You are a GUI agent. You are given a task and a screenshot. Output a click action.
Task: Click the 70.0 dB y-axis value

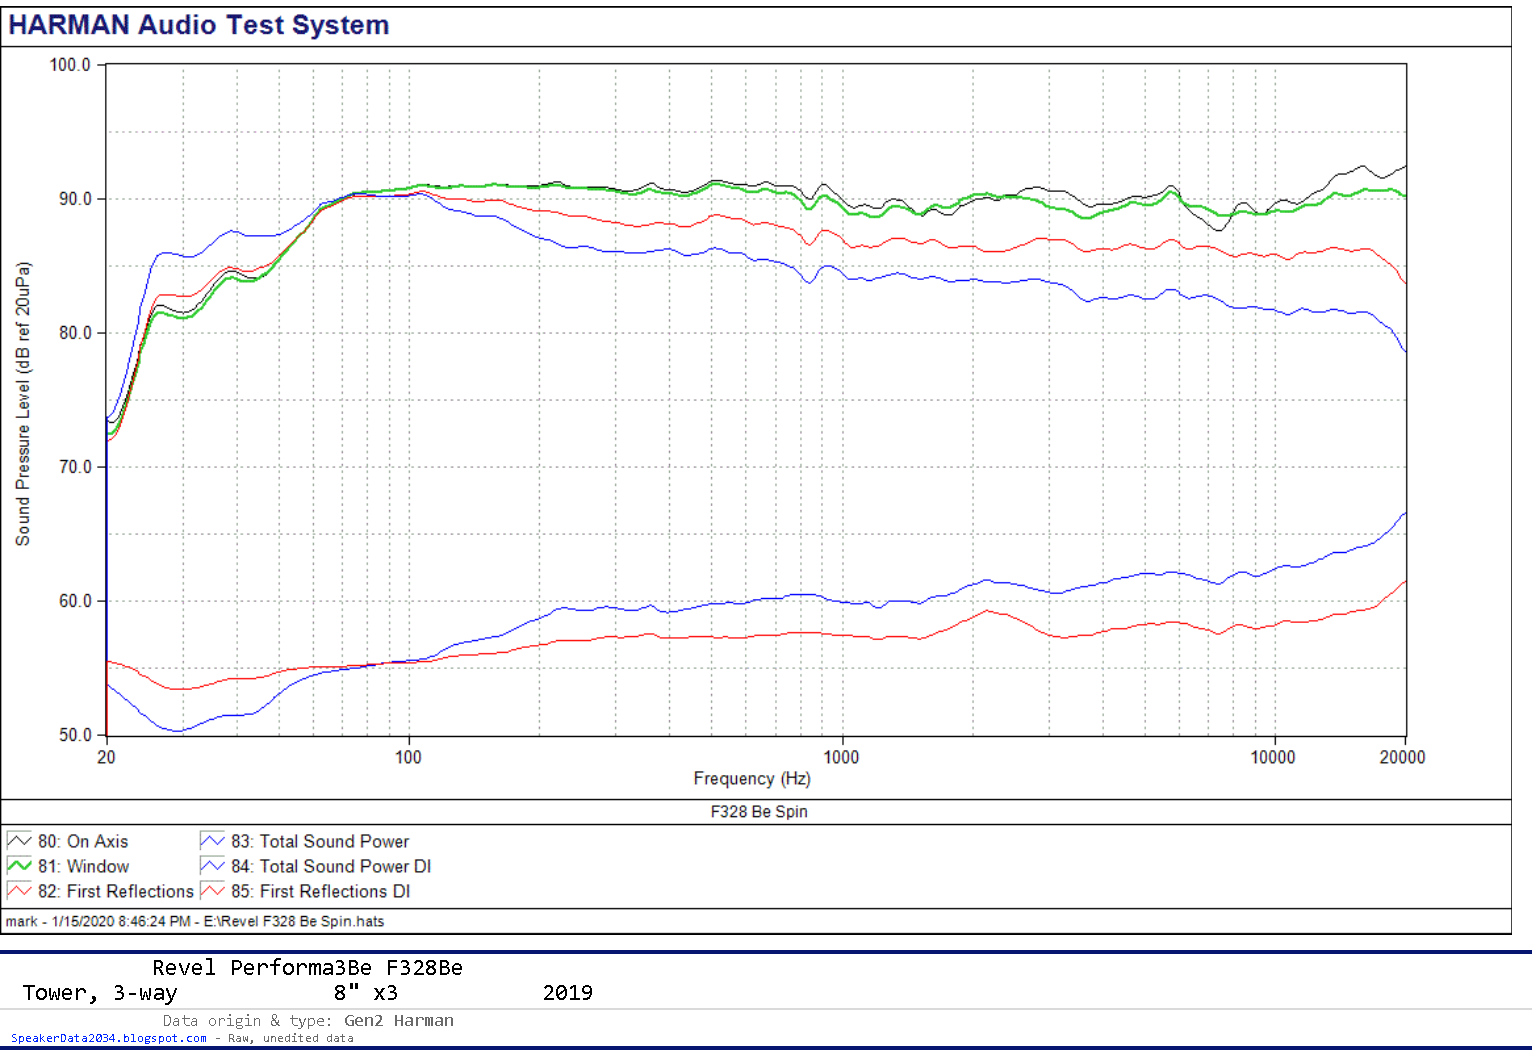[75, 467]
